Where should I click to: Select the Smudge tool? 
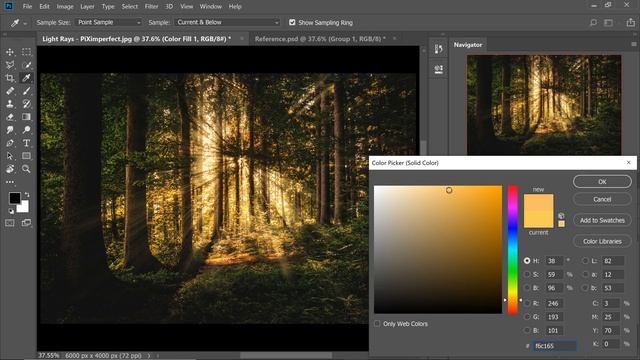click(x=10, y=130)
